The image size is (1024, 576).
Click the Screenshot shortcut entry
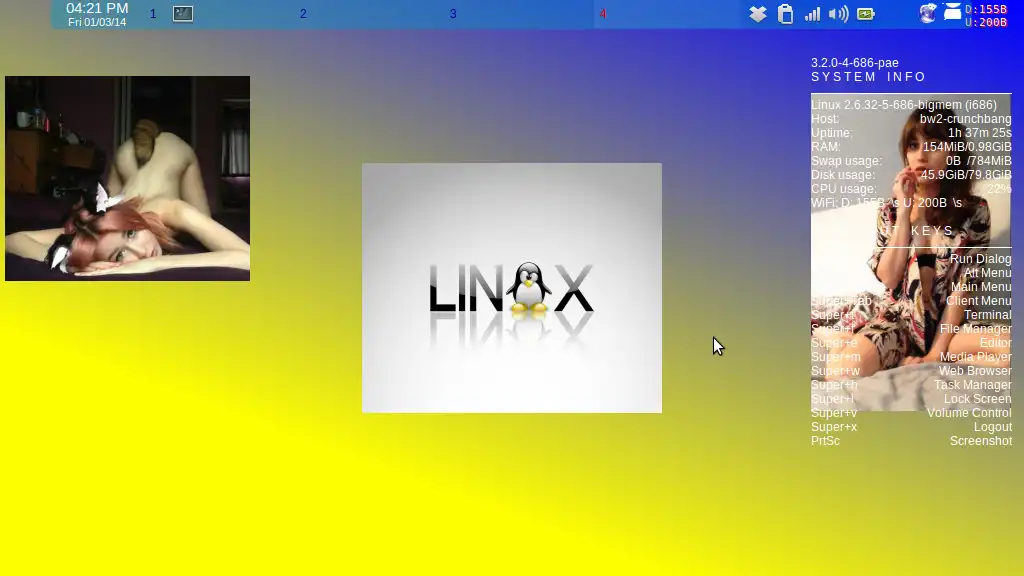click(981, 441)
